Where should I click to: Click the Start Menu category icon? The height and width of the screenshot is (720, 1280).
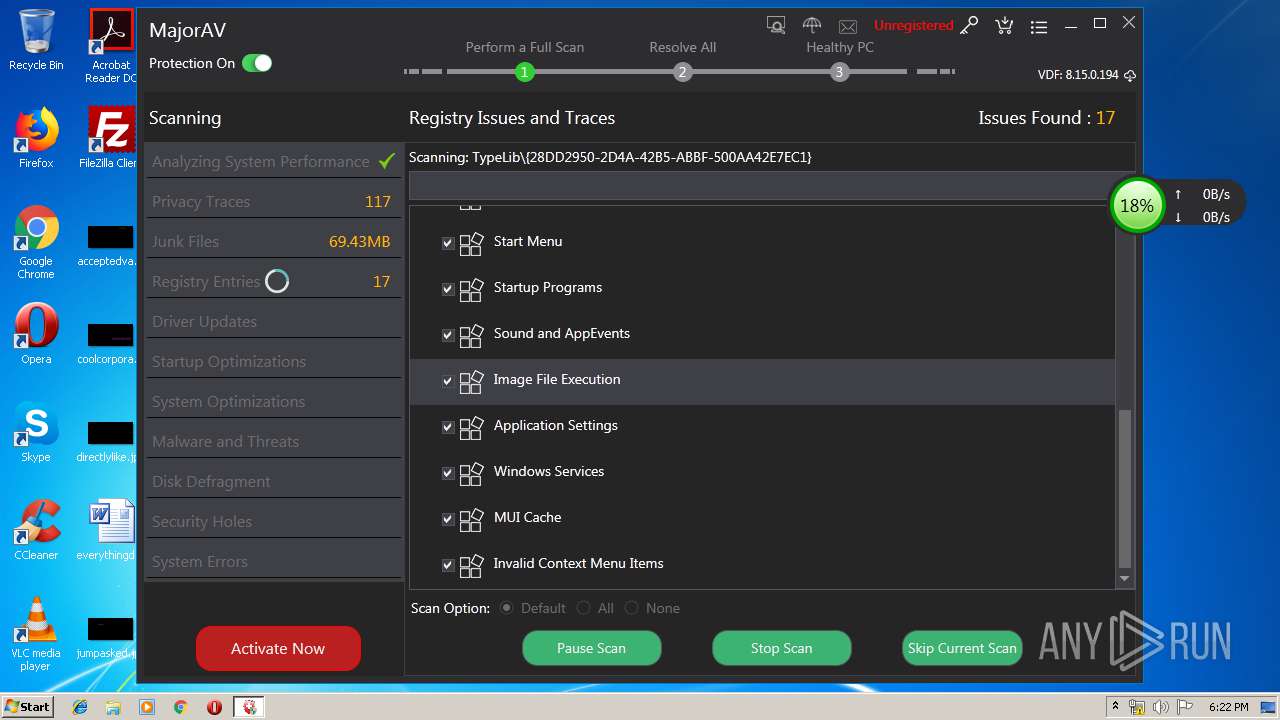point(471,243)
